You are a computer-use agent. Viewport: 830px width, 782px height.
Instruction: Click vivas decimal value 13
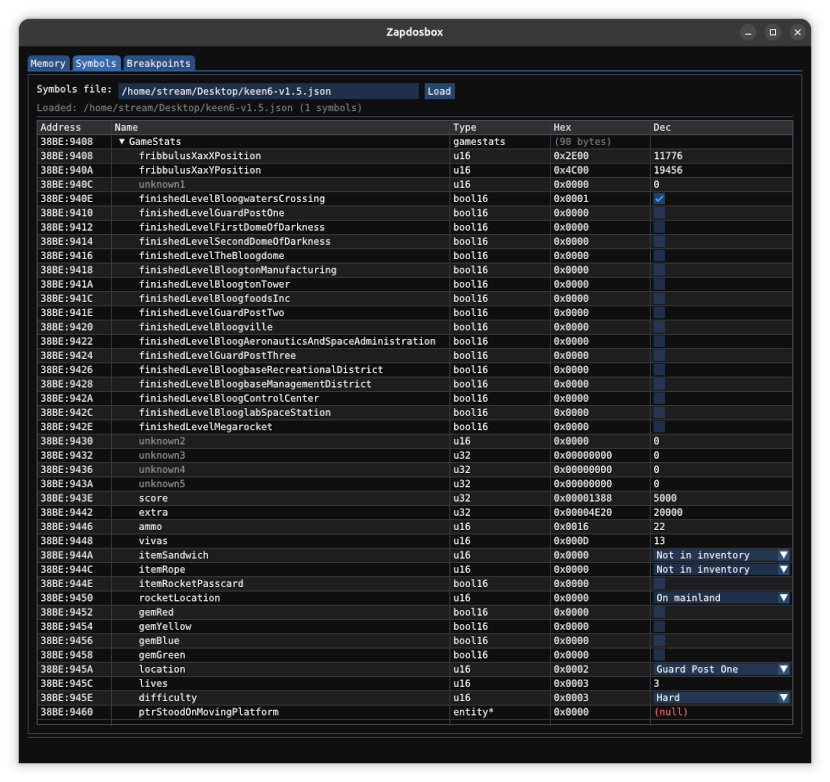tap(659, 541)
